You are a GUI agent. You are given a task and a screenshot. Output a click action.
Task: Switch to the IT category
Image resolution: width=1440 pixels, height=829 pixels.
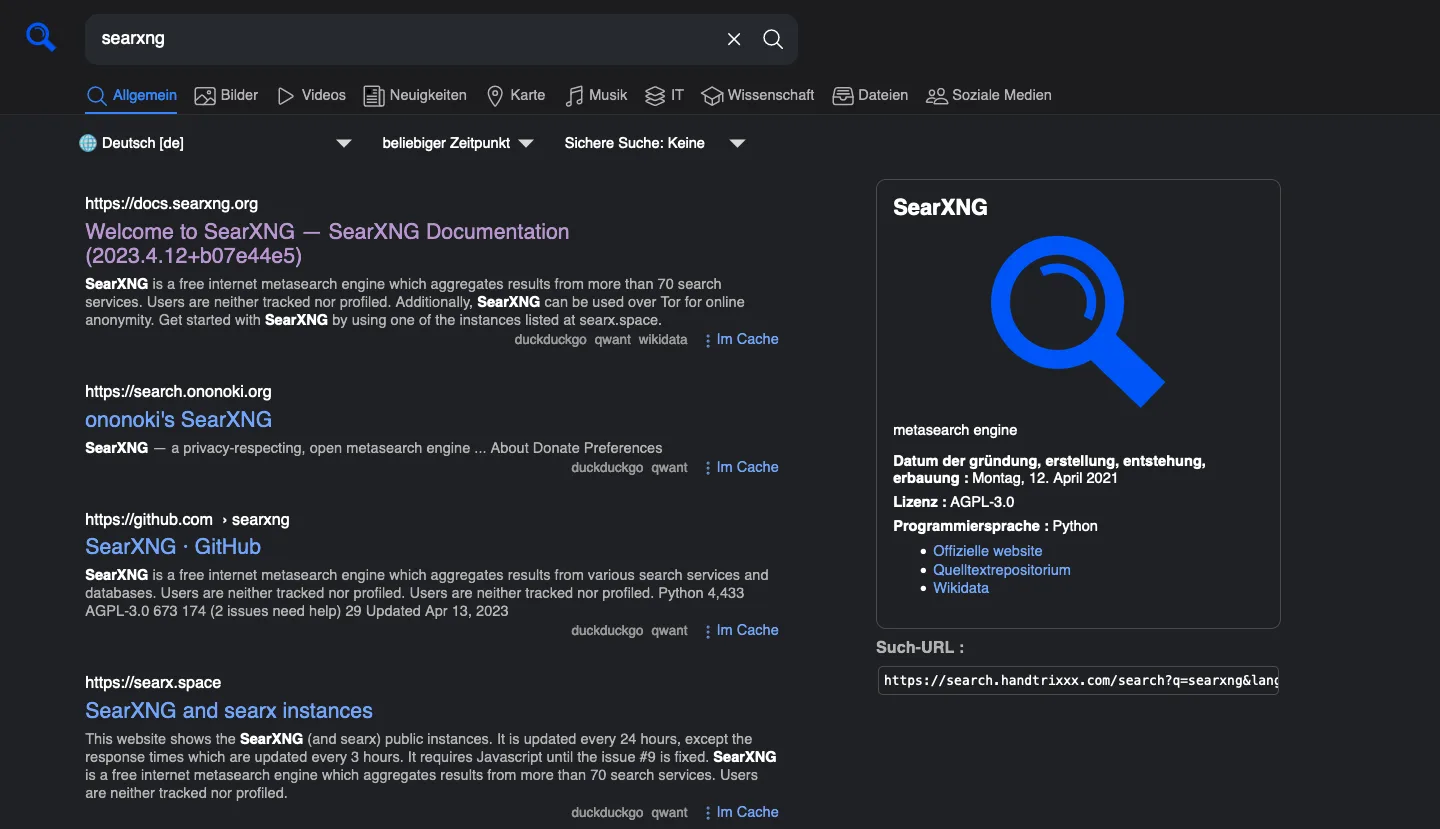pos(665,95)
